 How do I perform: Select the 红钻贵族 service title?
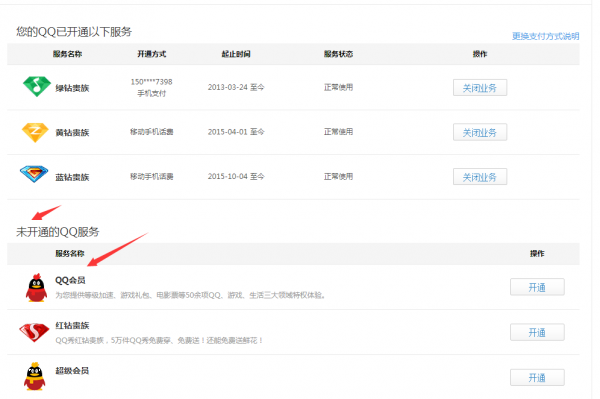pos(72,326)
